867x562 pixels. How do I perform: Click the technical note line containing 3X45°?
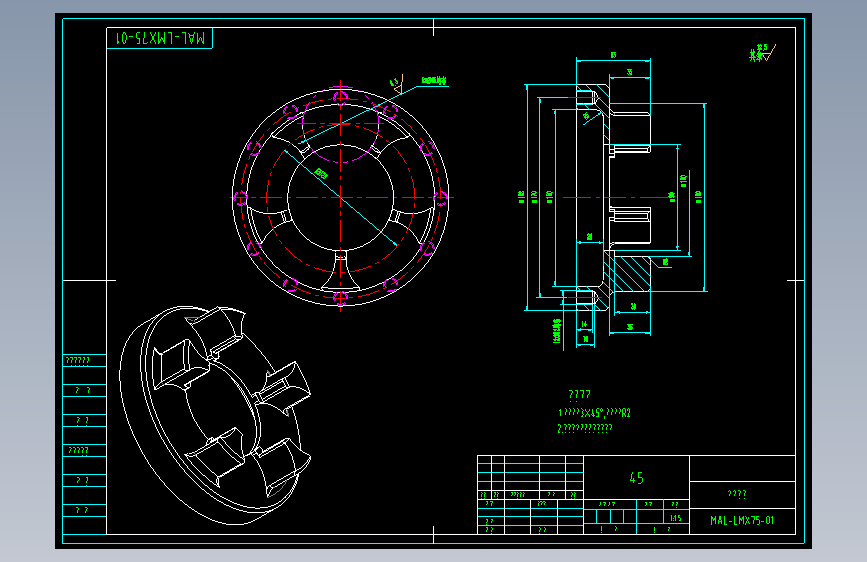[x=594, y=413]
